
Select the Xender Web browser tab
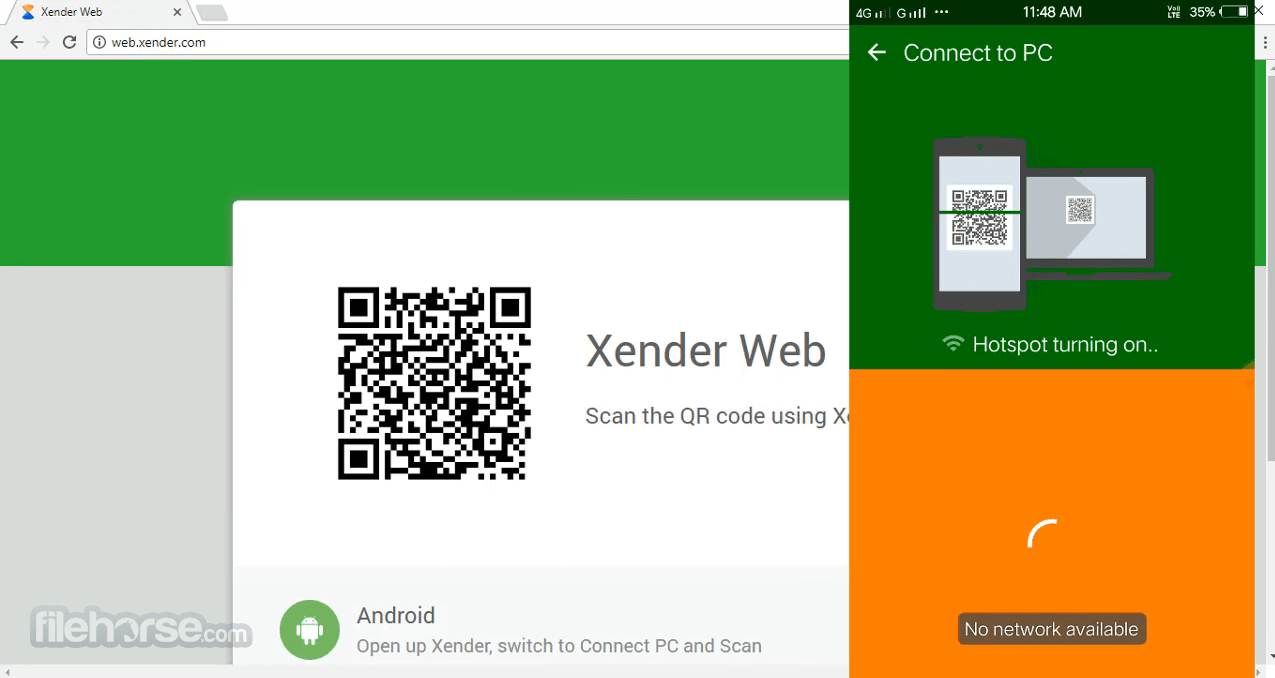[100, 12]
